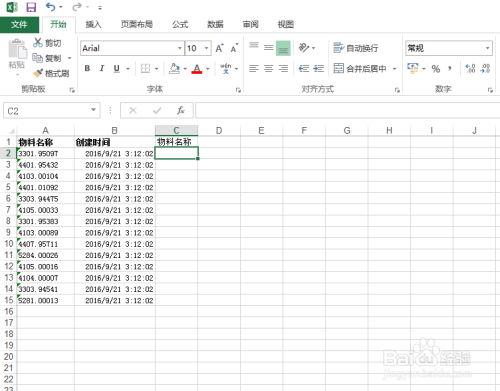Image resolution: width=500 pixels, height=391 pixels.
Task: Open the 剪贴板 clipboard dialog launcher
Action: 72,90
